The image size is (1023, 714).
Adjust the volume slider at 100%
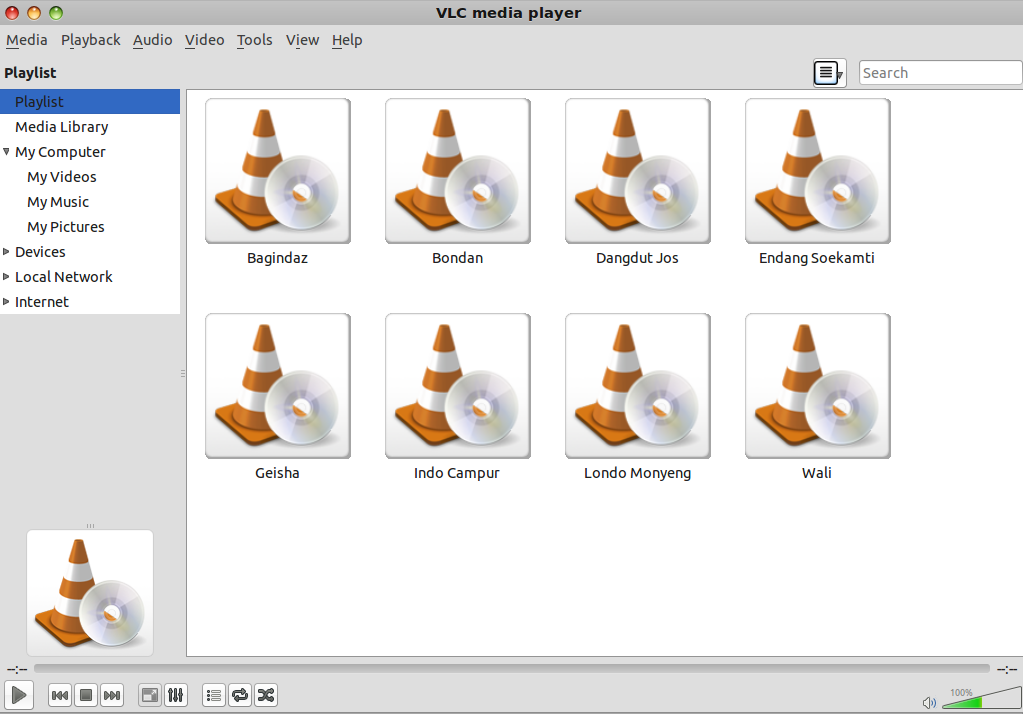982,698
